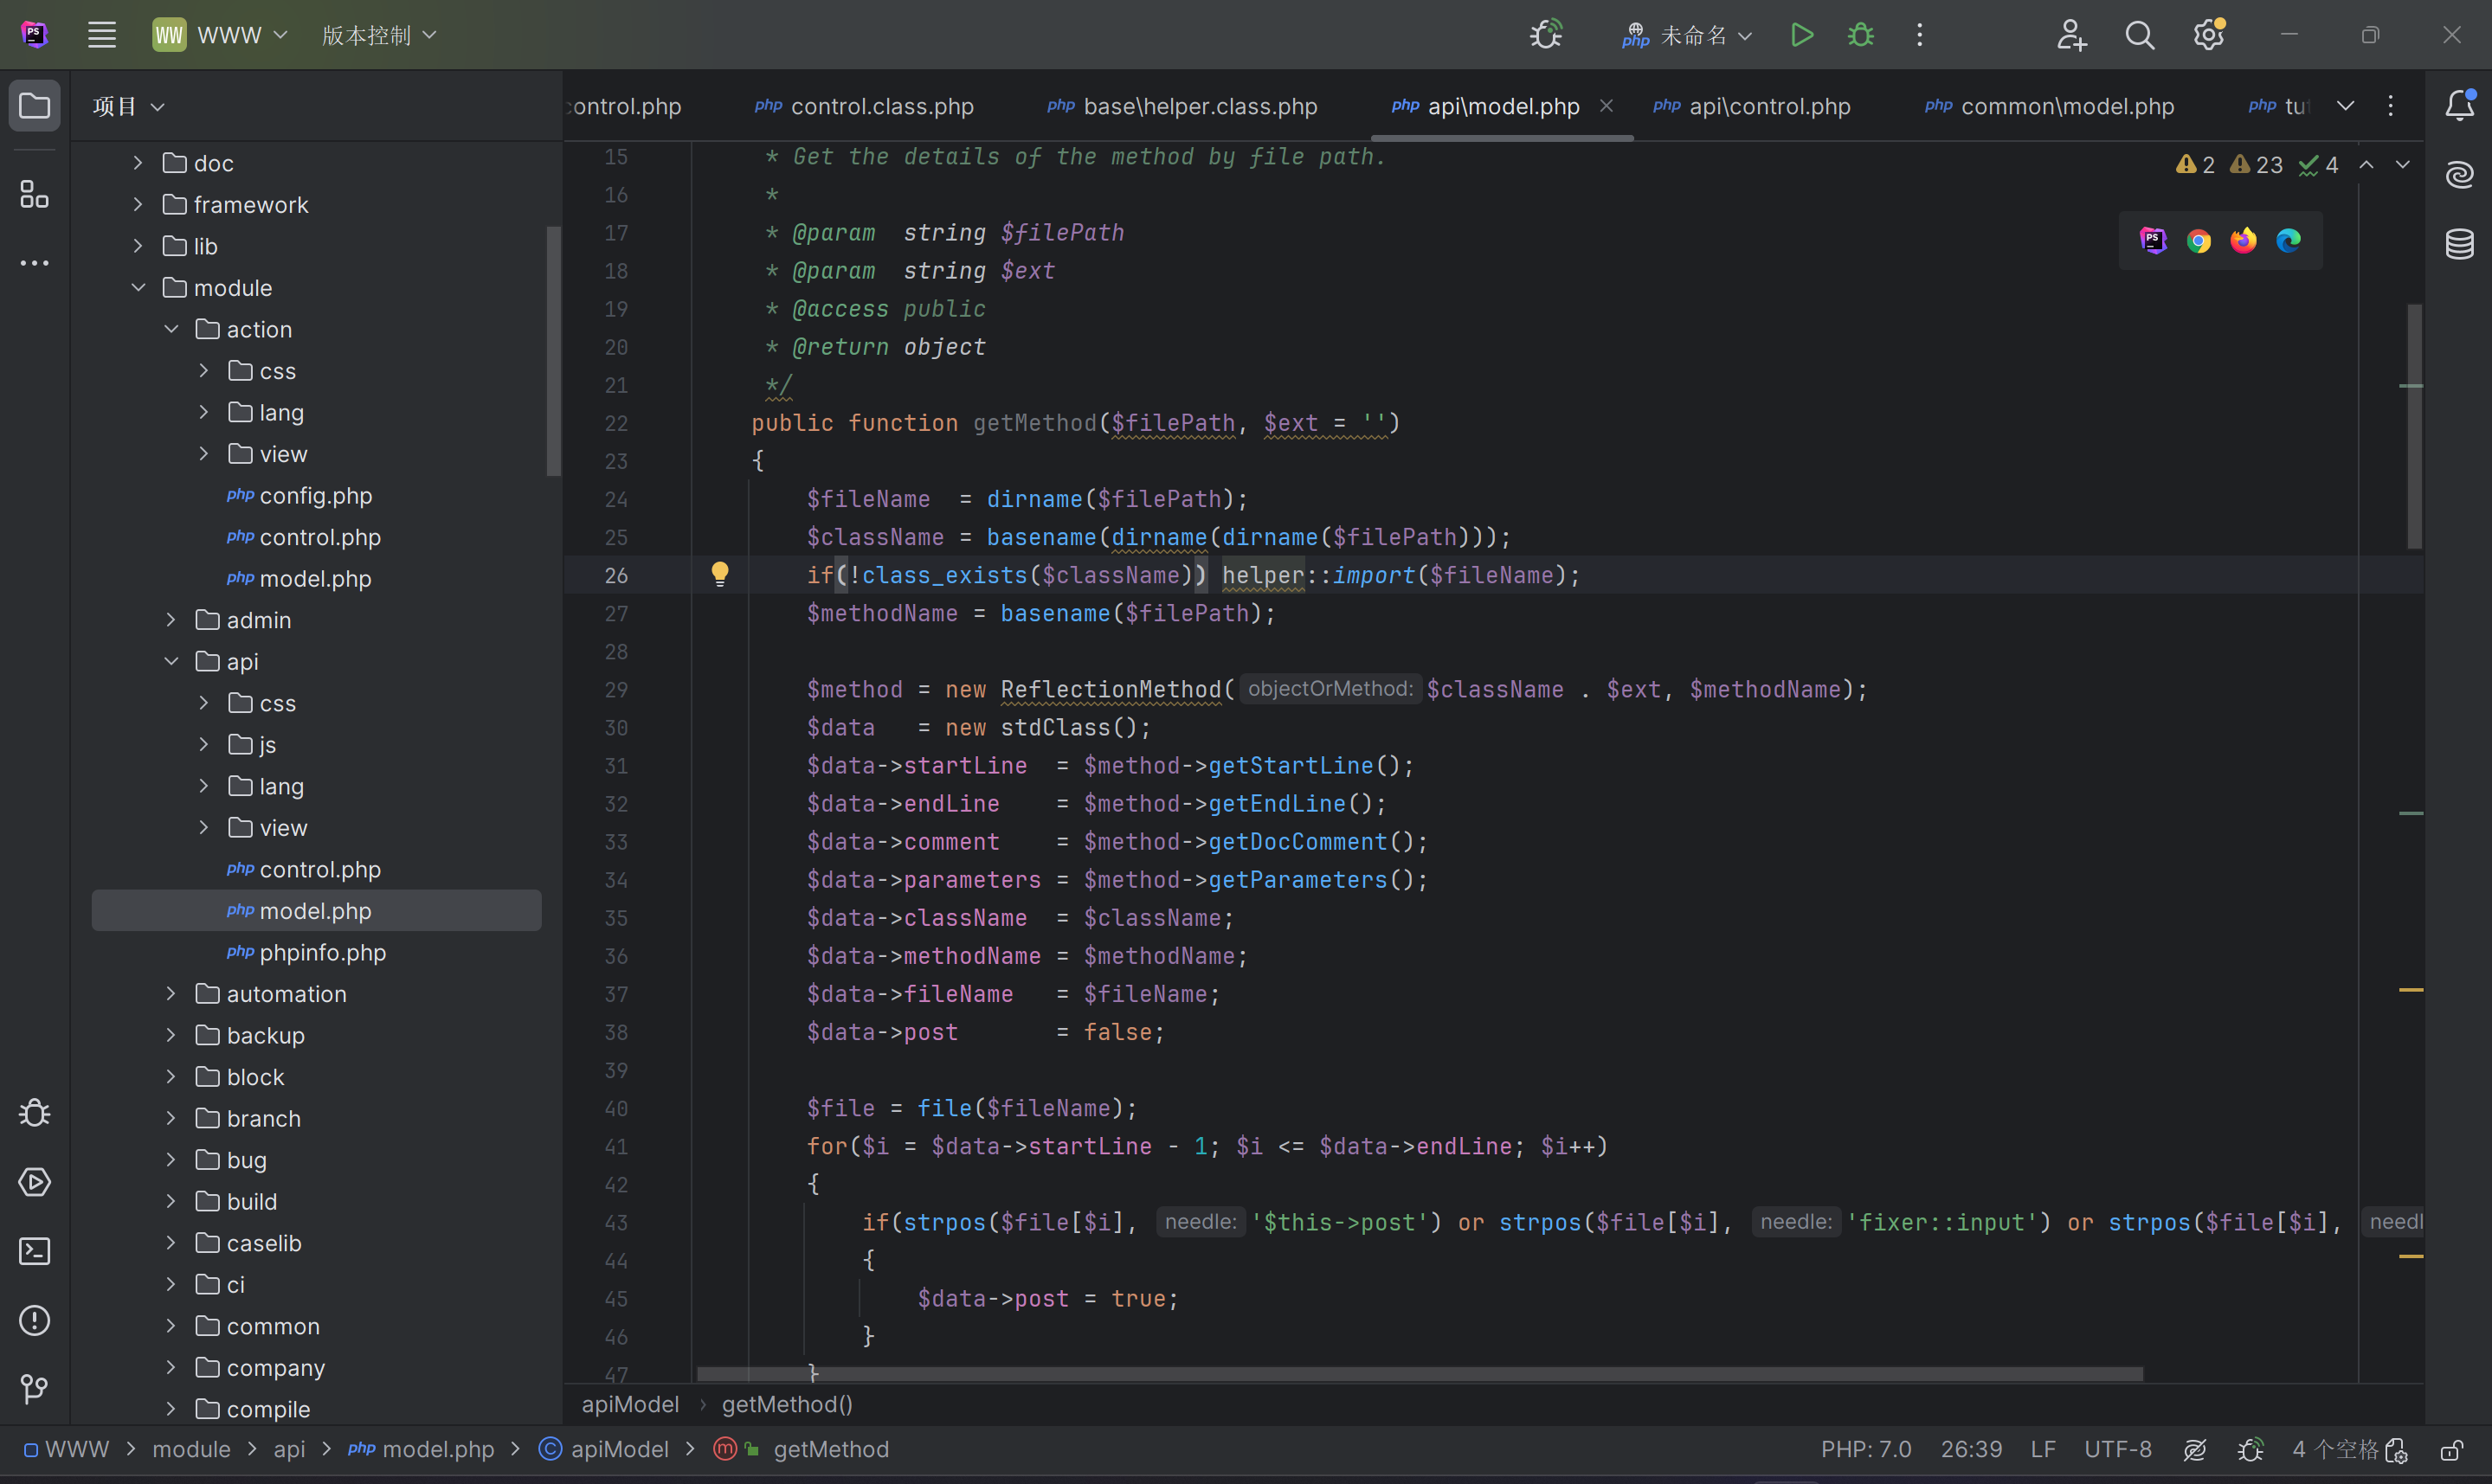Screen dimensions: 2492x1484
Task: Click the UTF-8 encoding in the status bar
Action: (2117, 1449)
